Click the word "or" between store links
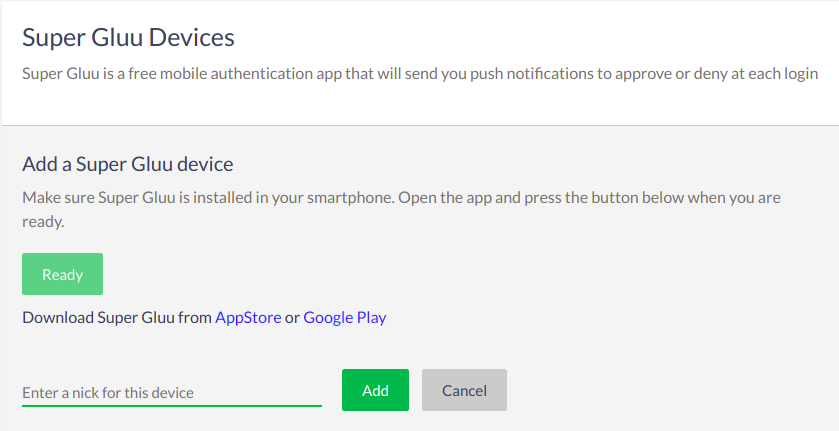 click(292, 318)
